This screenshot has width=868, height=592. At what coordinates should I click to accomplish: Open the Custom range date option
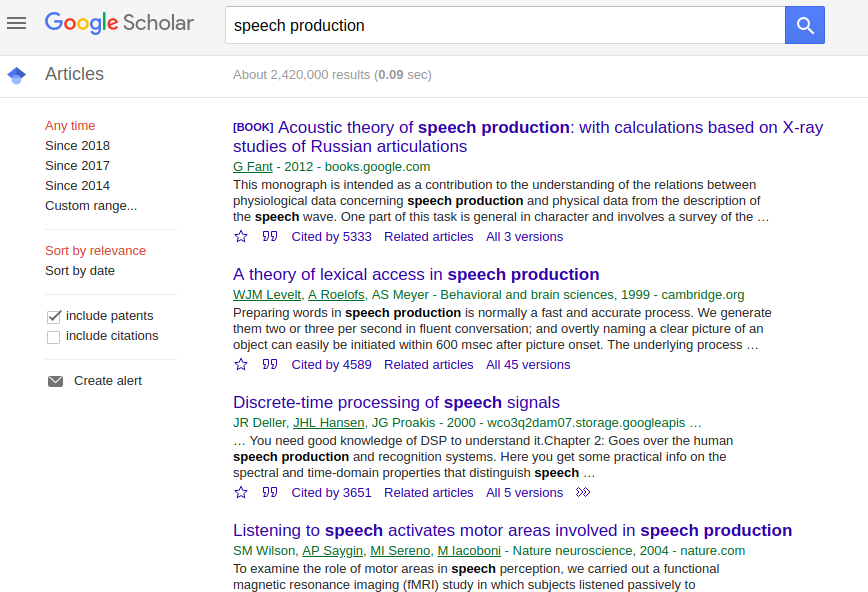click(x=91, y=205)
